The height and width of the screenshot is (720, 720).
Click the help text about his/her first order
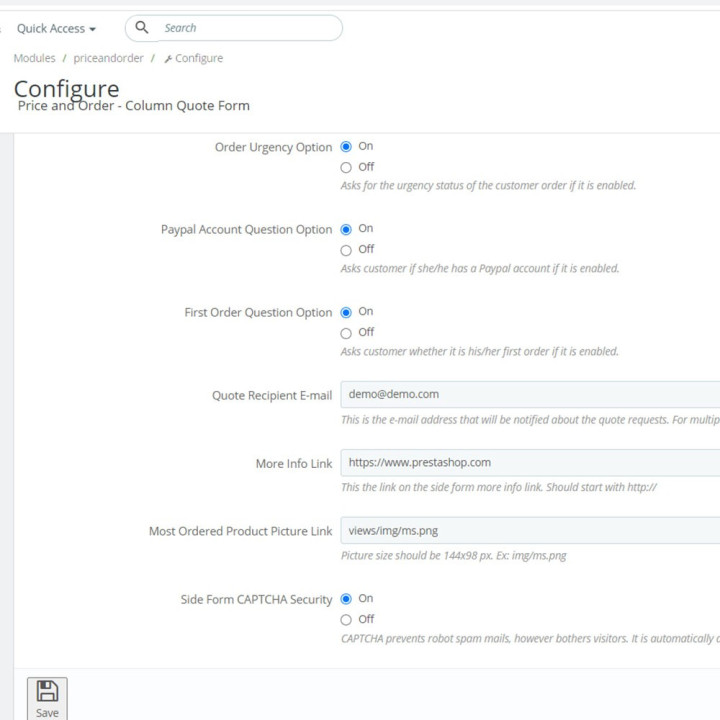479,351
